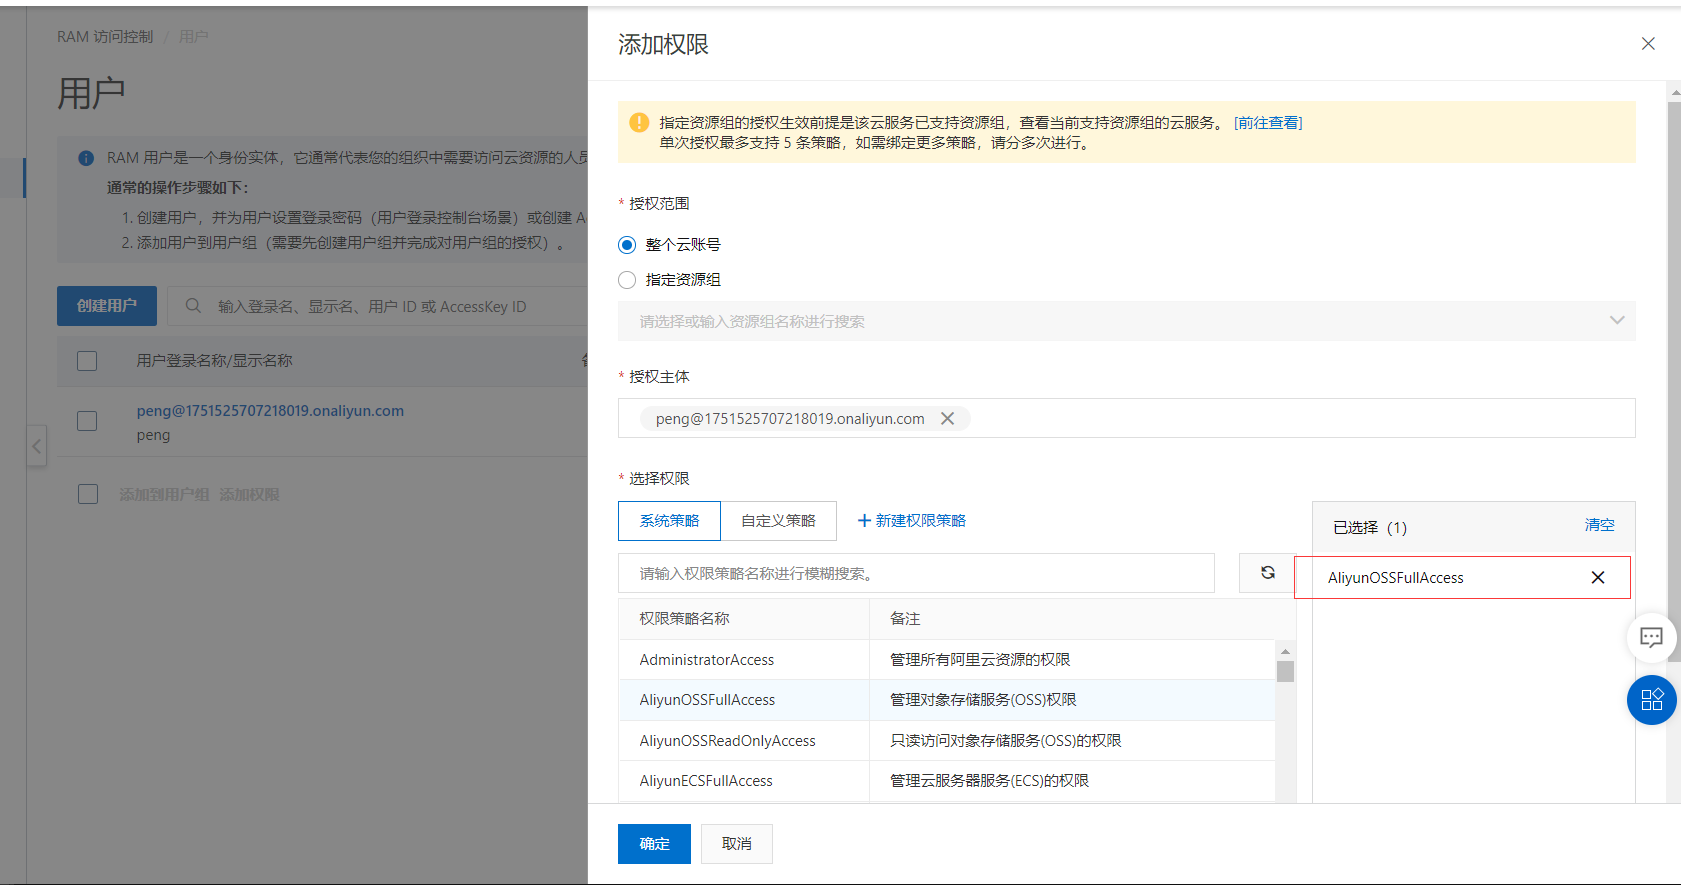Image resolution: width=1681 pixels, height=885 pixels.
Task: Click the info icon in RAM notice
Action: pyautogui.click(x=86, y=158)
